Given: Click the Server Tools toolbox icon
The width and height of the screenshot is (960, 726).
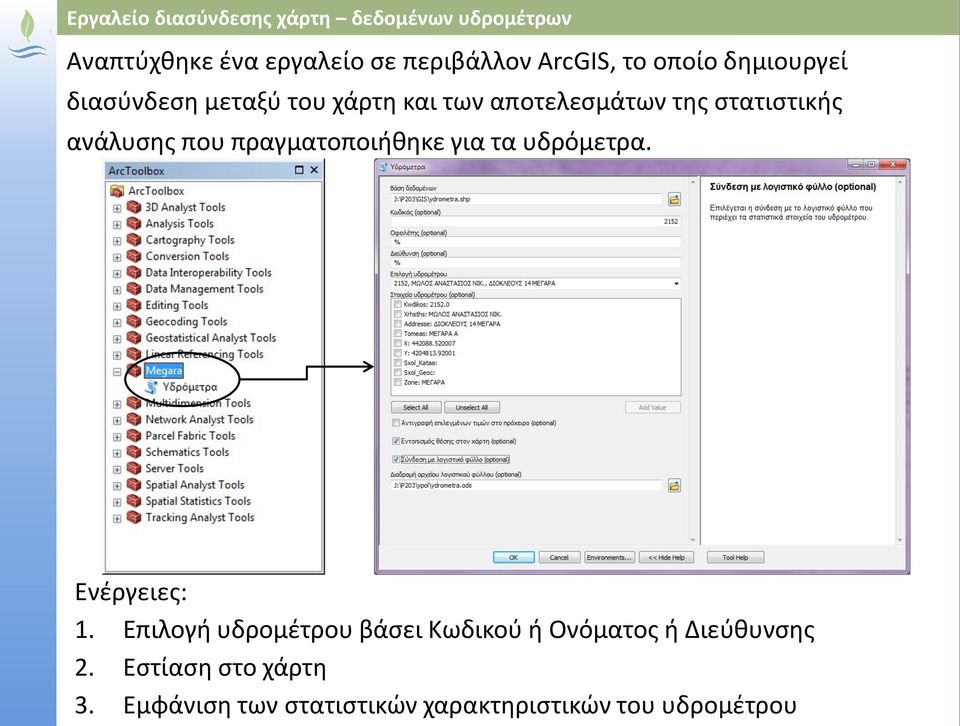Looking at the screenshot, I should pos(133,468).
